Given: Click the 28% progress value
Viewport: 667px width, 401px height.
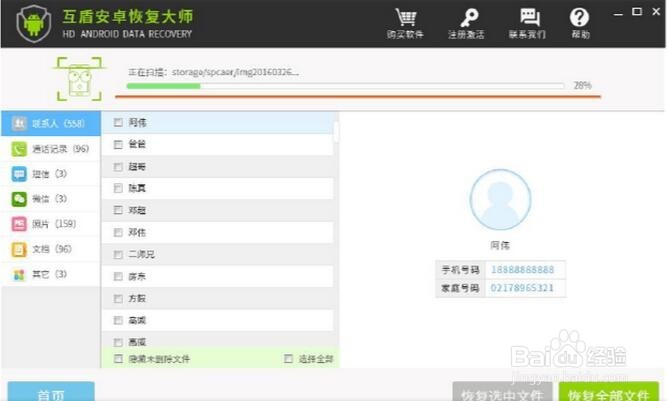Looking at the screenshot, I should (582, 85).
